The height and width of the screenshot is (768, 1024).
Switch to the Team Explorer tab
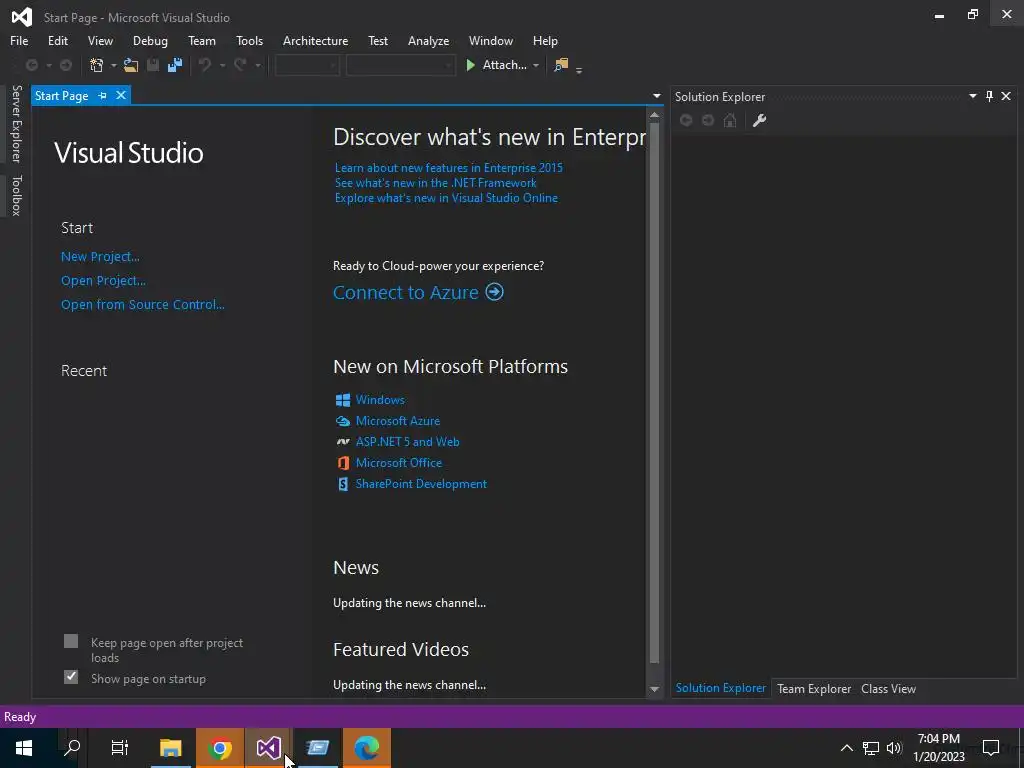point(814,688)
